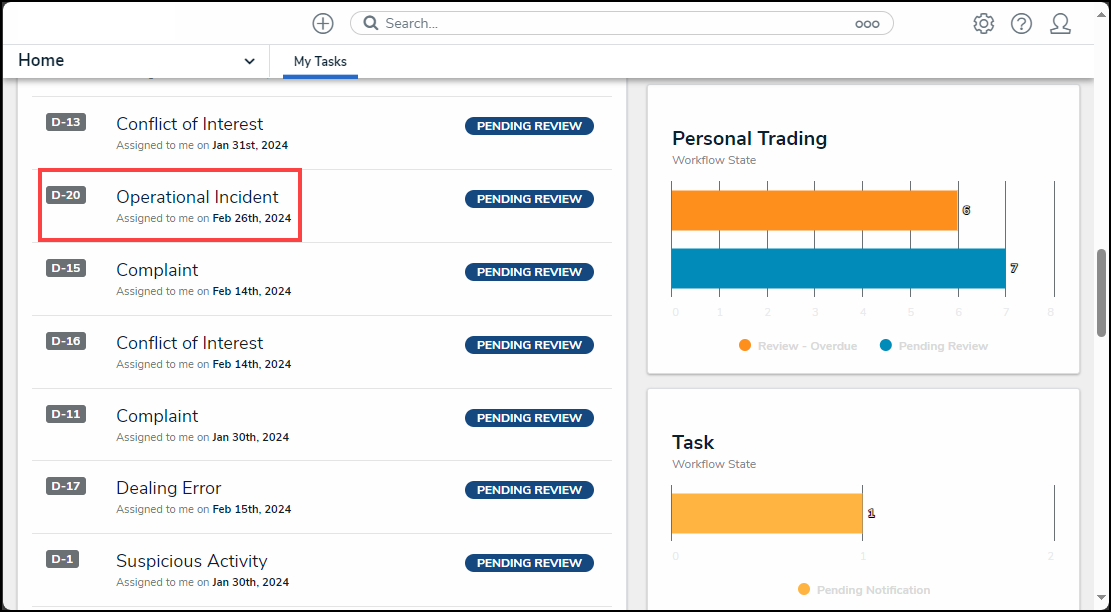
Task: Toggle the Pending Review legend in Personal Trading
Action: tap(933, 346)
